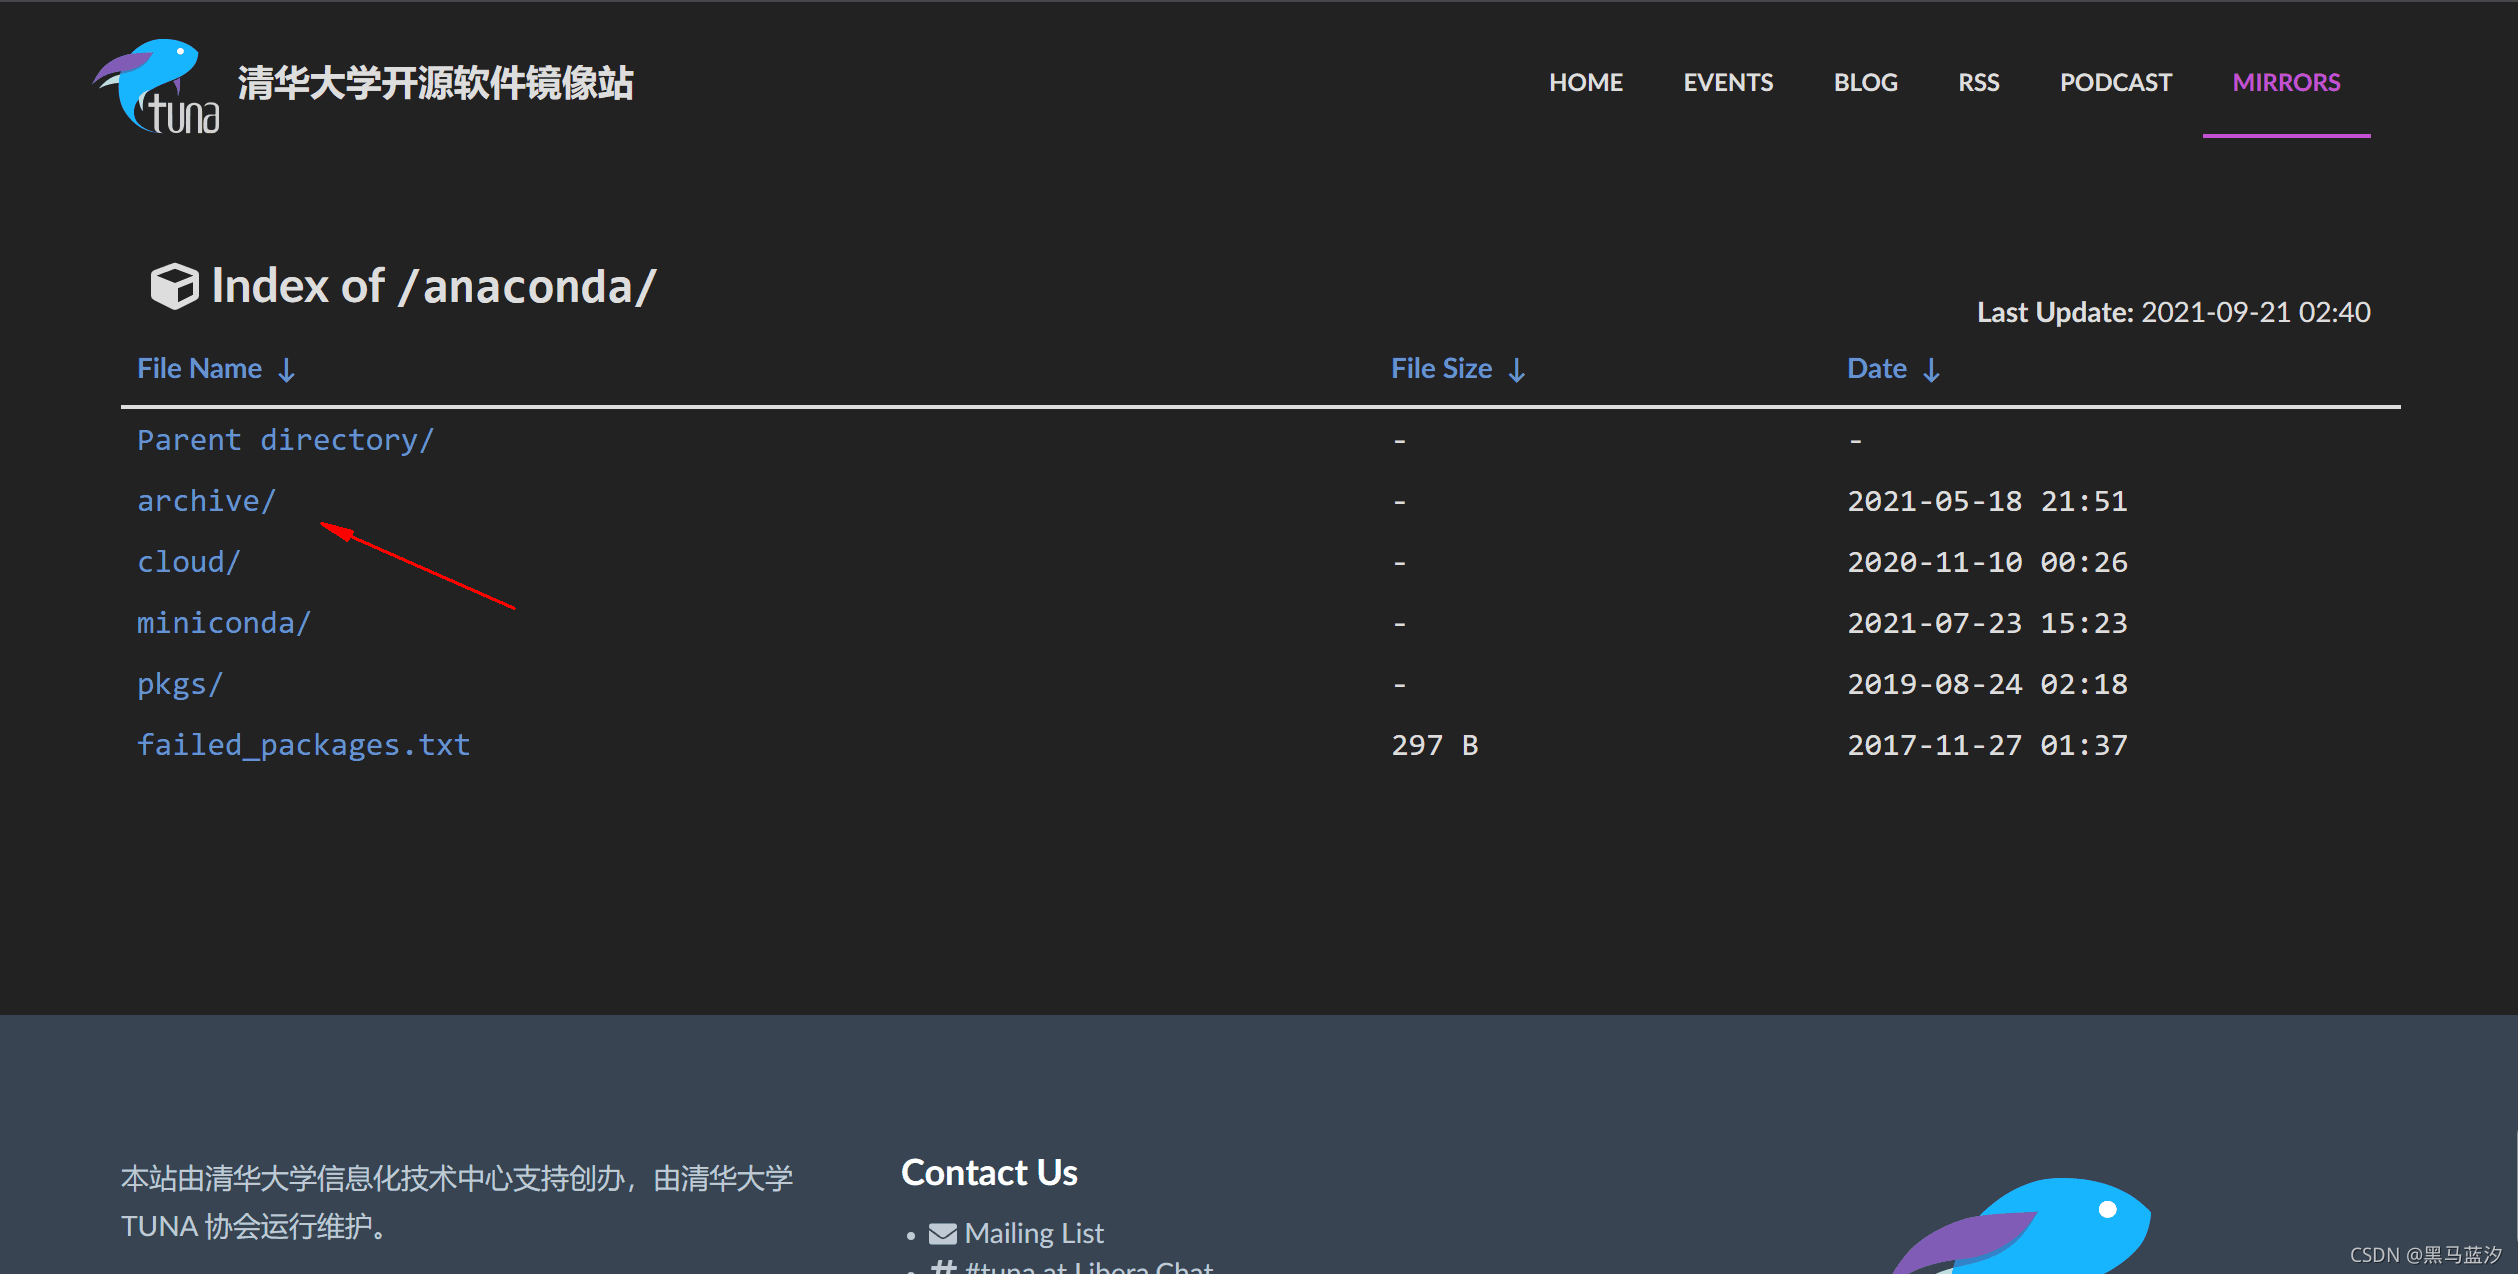
Task: Click the package box icon beside Index title
Action: point(174,287)
